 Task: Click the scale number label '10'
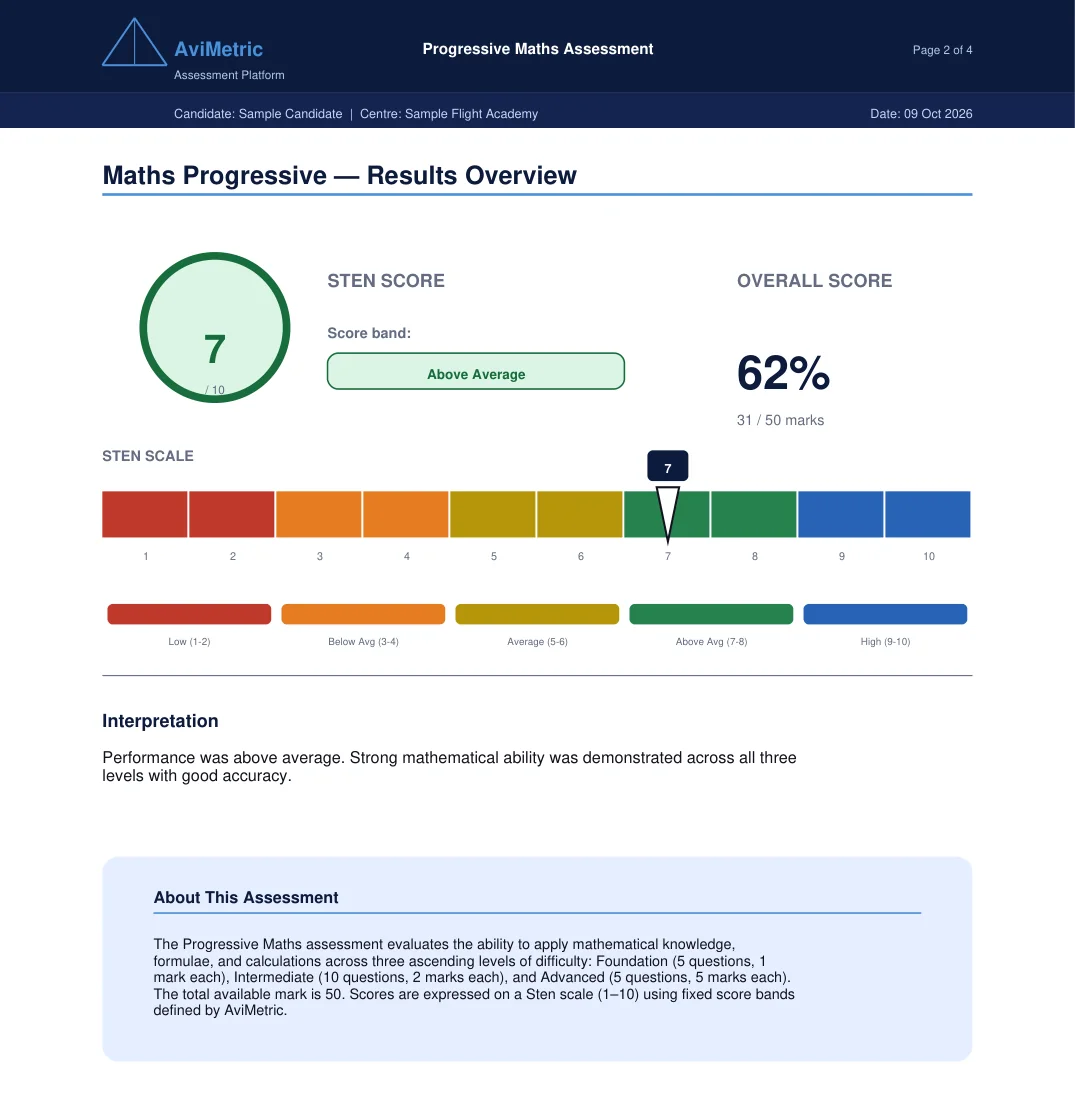point(929,556)
